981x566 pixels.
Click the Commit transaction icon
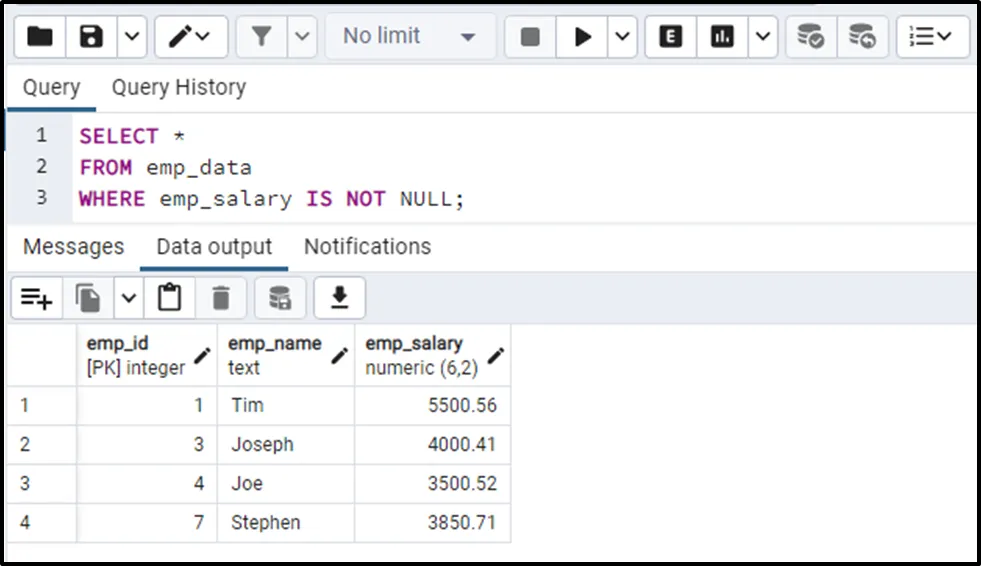[810, 37]
